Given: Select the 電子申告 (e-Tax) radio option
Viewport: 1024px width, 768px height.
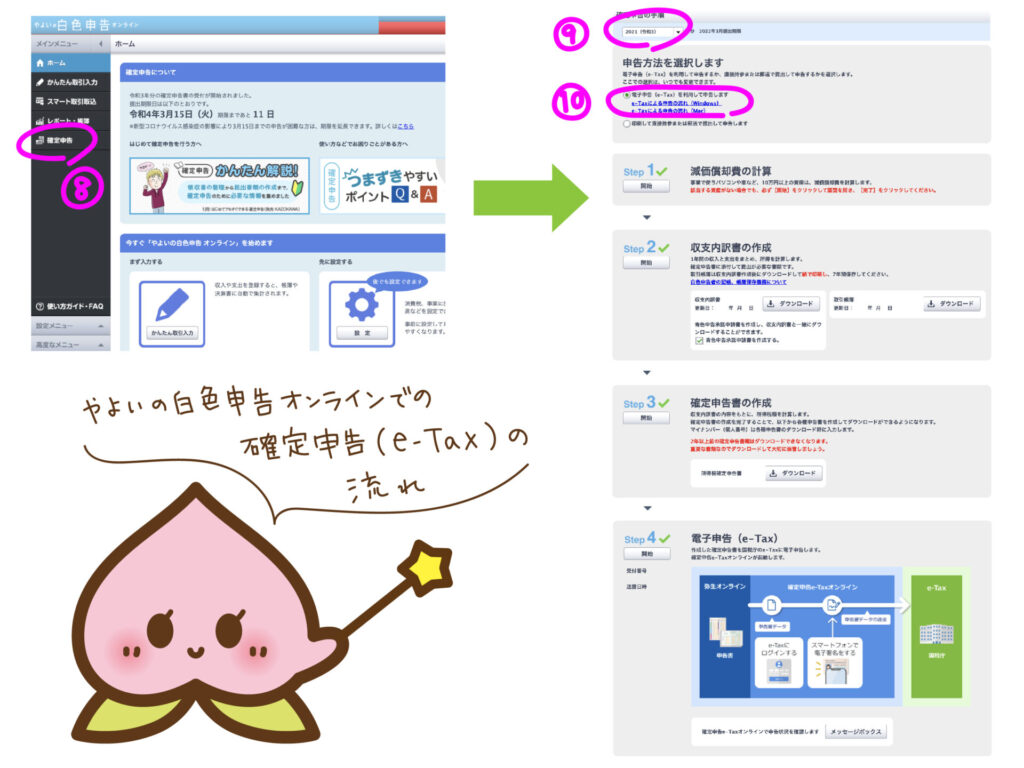Looking at the screenshot, I should pos(627,95).
